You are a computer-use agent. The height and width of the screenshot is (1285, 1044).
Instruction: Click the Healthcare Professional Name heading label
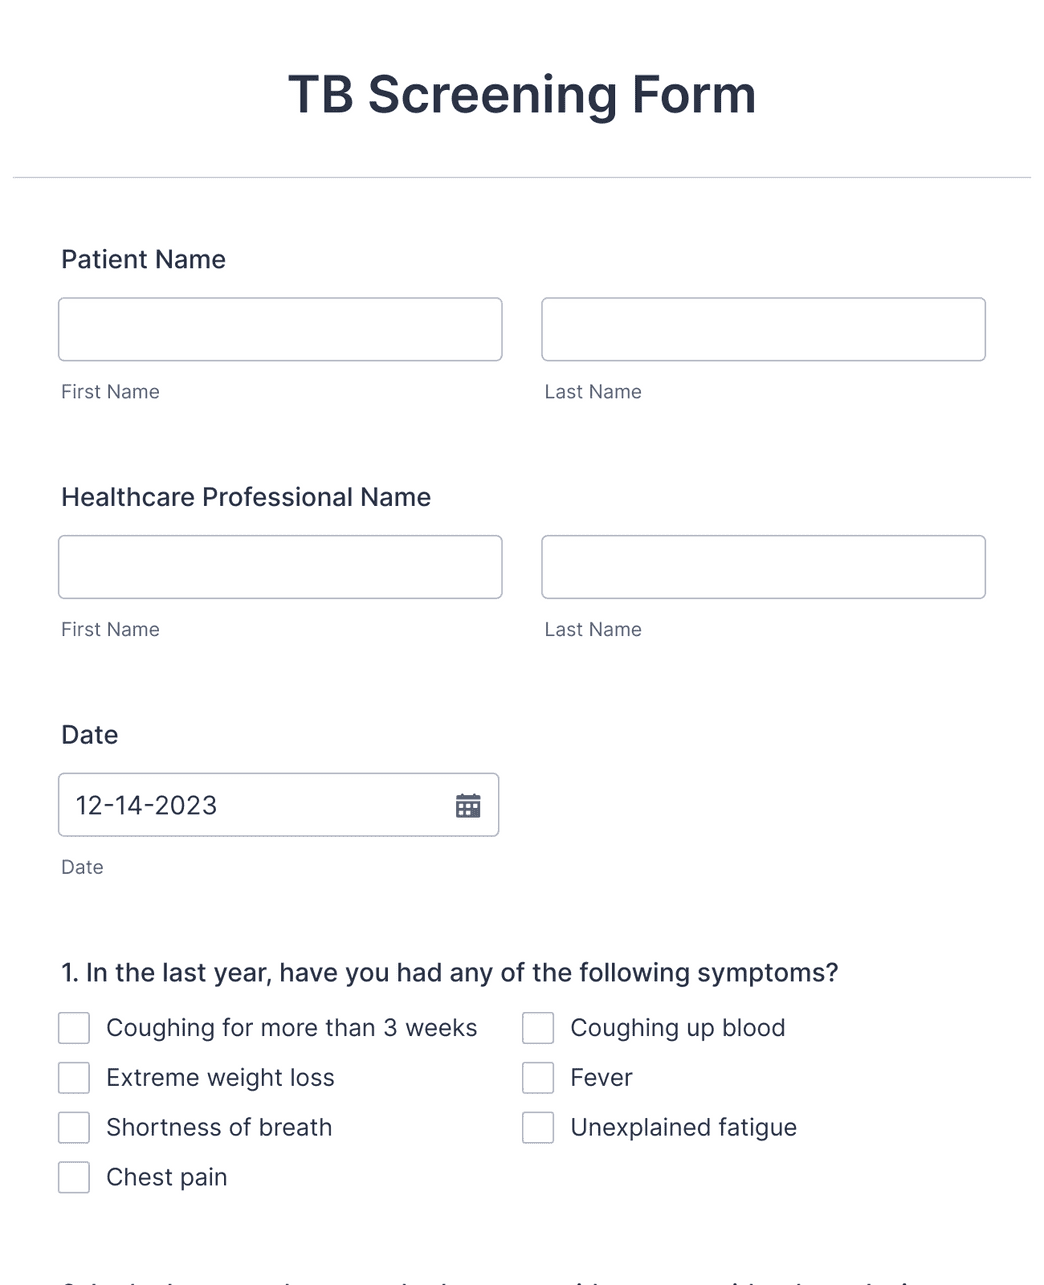tap(246, 497)
